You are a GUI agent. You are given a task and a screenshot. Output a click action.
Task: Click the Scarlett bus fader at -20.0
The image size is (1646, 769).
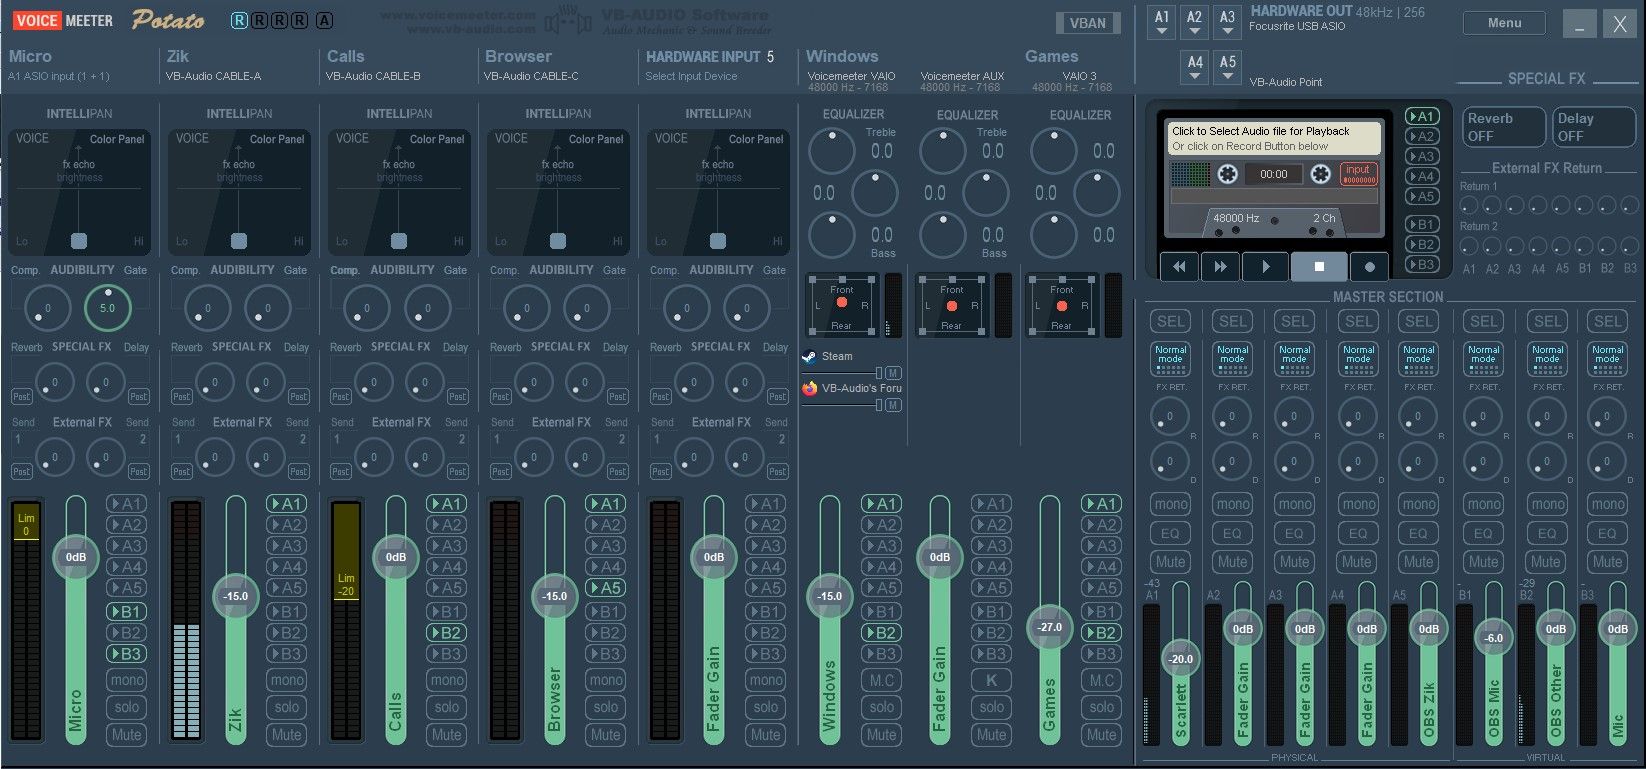tap(1181, 659)
